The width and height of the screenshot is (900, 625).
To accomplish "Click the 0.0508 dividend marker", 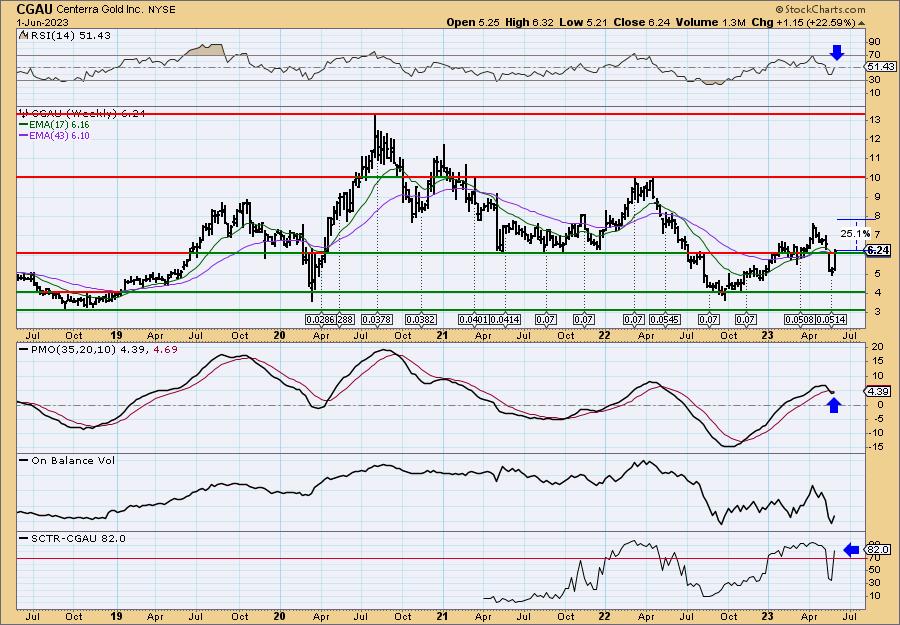I will tap(801, 319).
